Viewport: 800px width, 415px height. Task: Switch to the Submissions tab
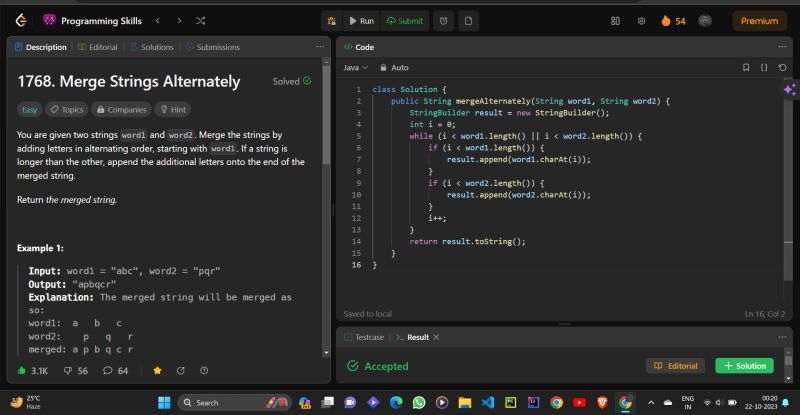213,47
